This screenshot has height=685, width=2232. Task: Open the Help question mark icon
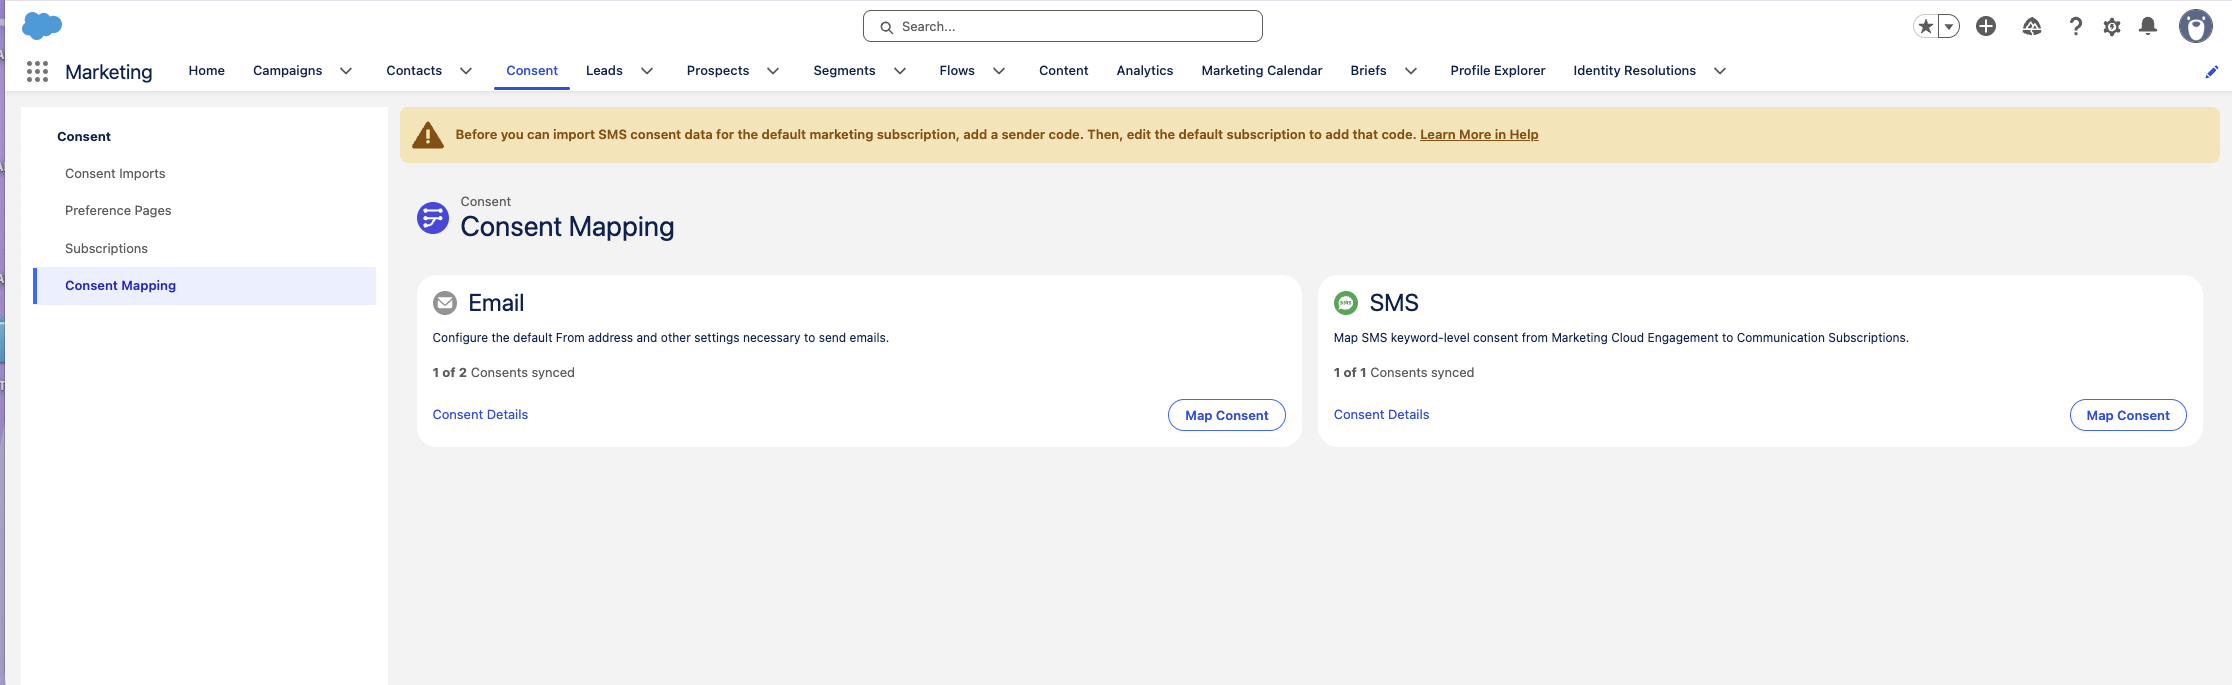click(x=2075, y=27)
